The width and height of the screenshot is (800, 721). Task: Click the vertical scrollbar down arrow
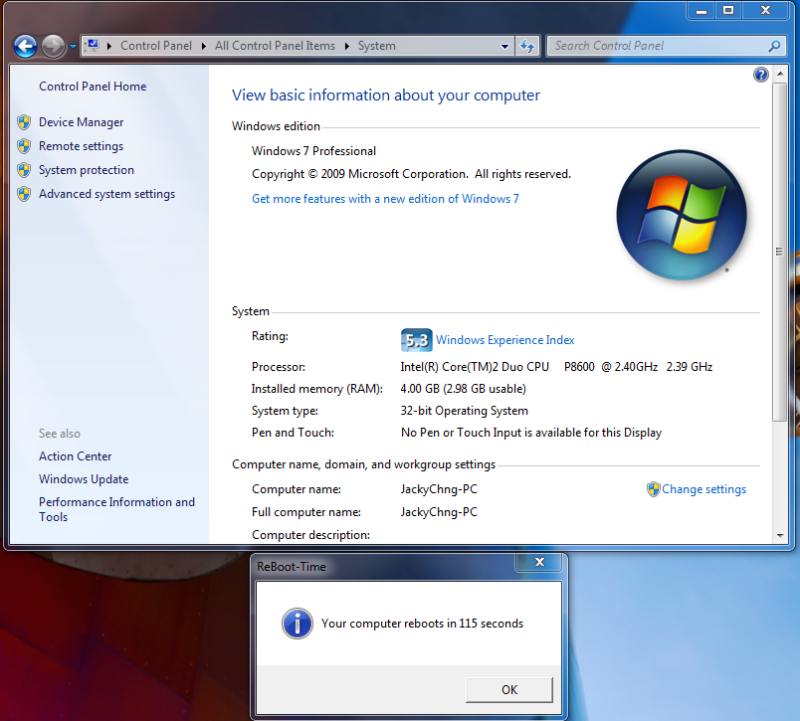(779, 536)
